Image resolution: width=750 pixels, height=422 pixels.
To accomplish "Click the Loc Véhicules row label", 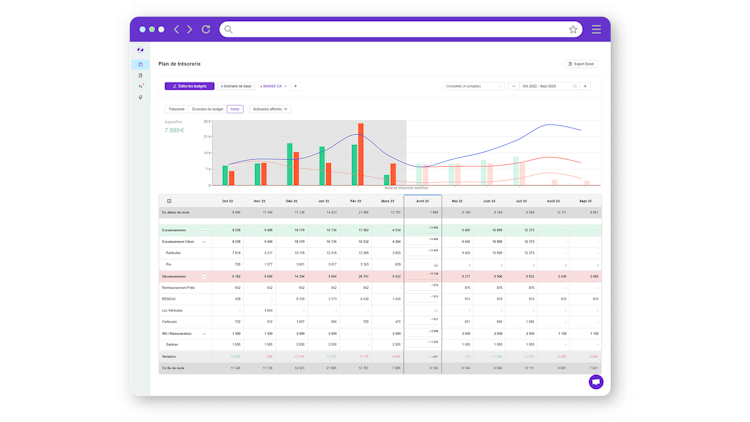I will (172, 311).
